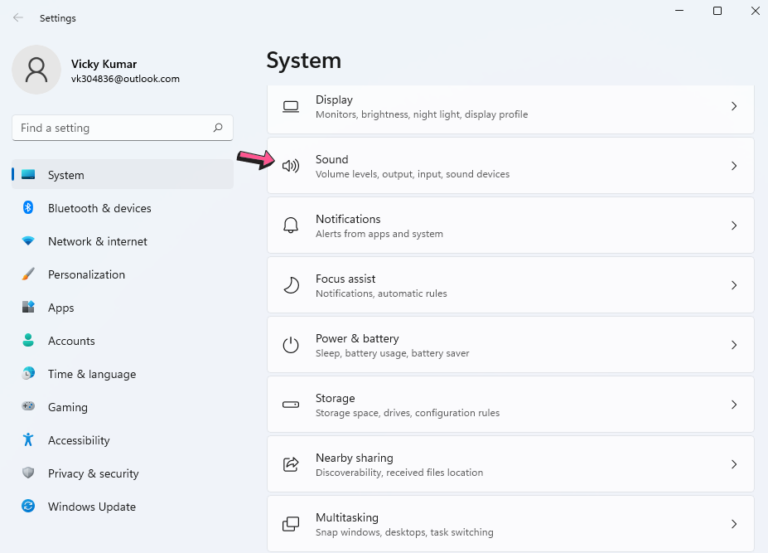Click the Storage drive icon
Image resolution: width=768 pixels, height=553 pixels.
291,405
